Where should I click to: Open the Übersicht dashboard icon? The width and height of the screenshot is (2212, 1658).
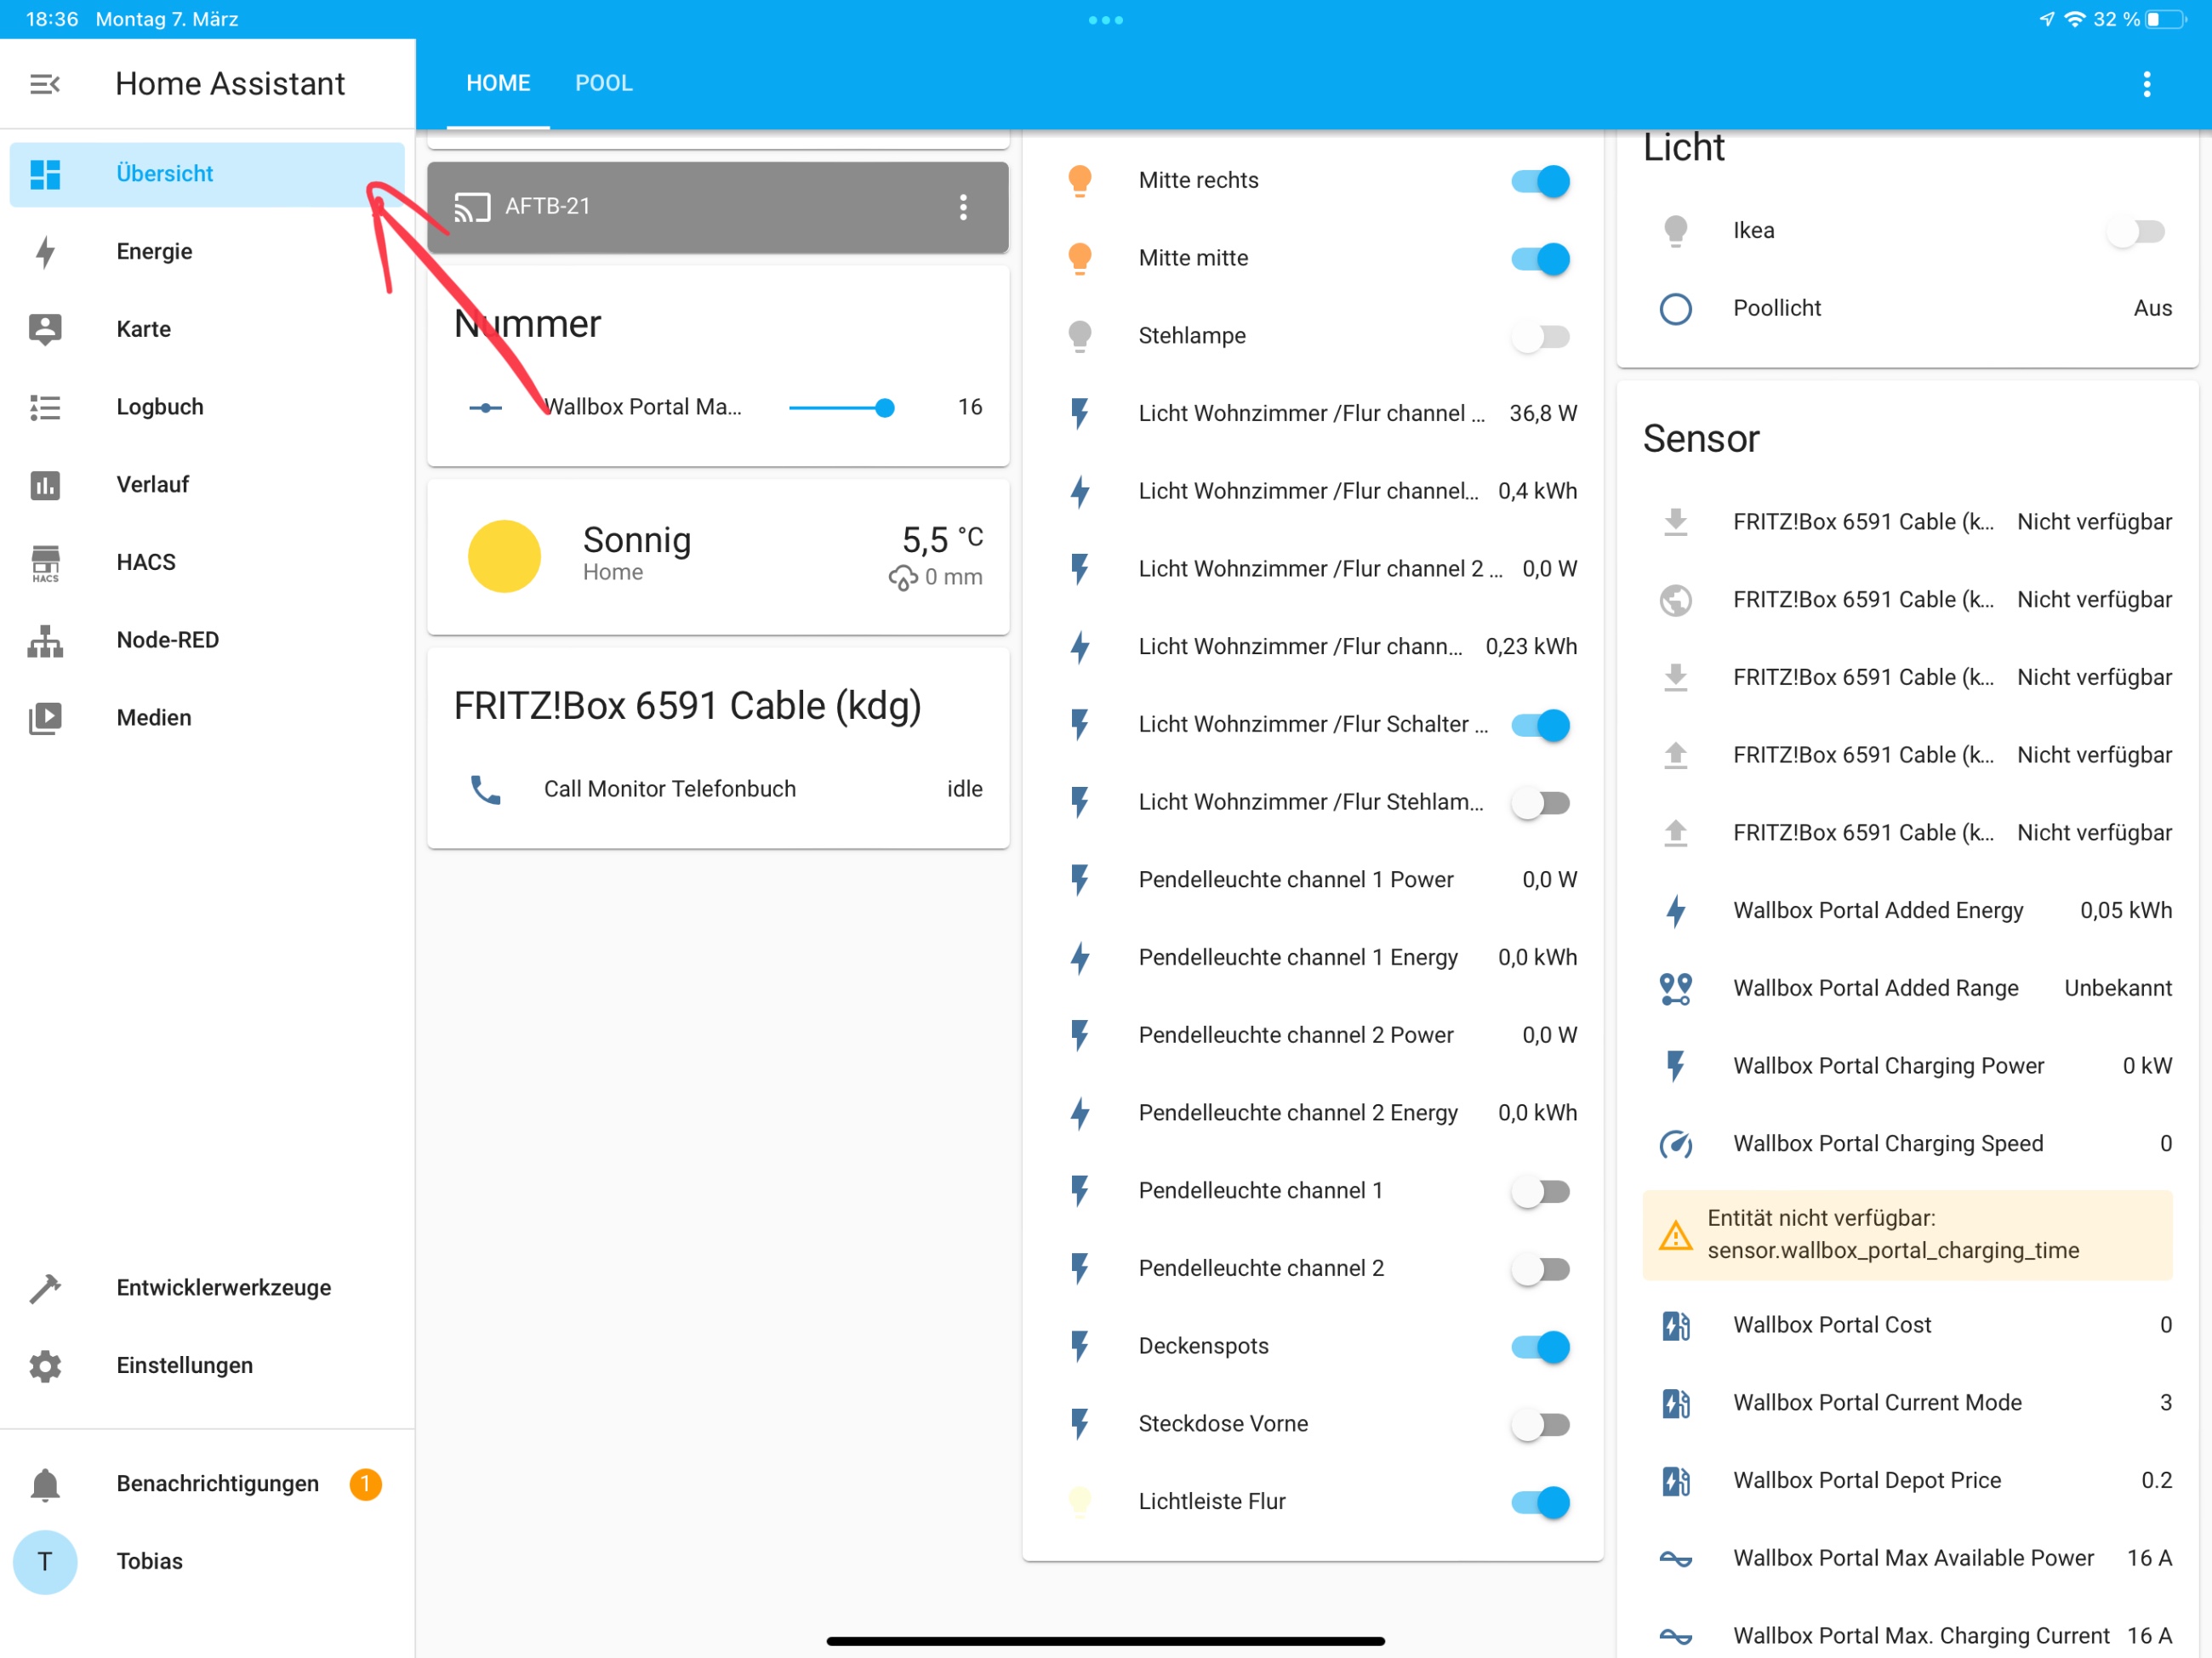45,174
